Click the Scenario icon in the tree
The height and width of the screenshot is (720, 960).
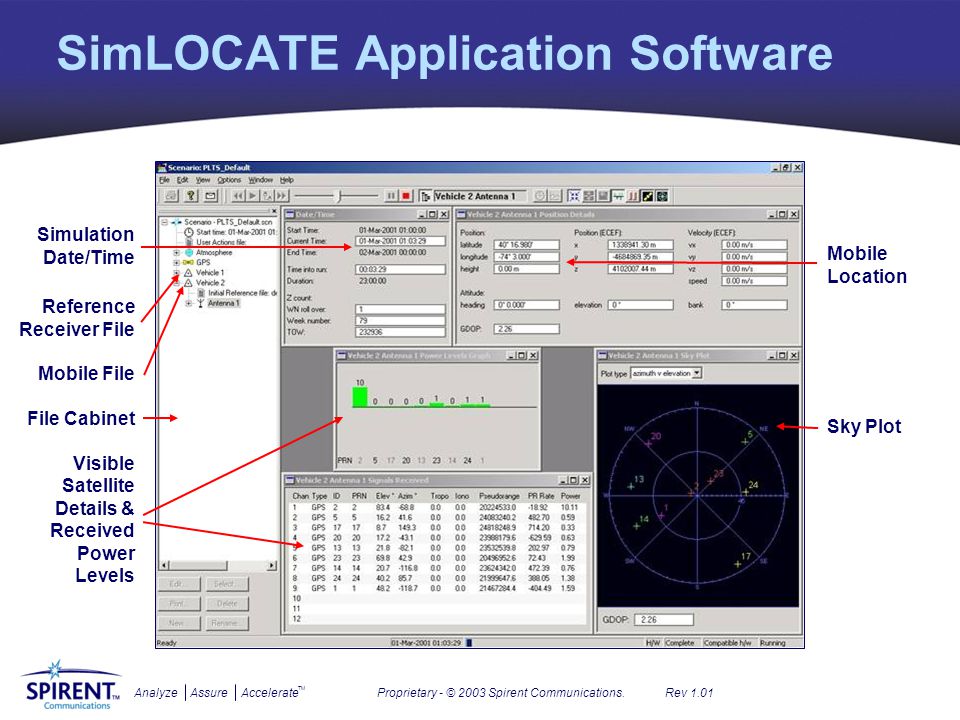[x=176, y=222]
